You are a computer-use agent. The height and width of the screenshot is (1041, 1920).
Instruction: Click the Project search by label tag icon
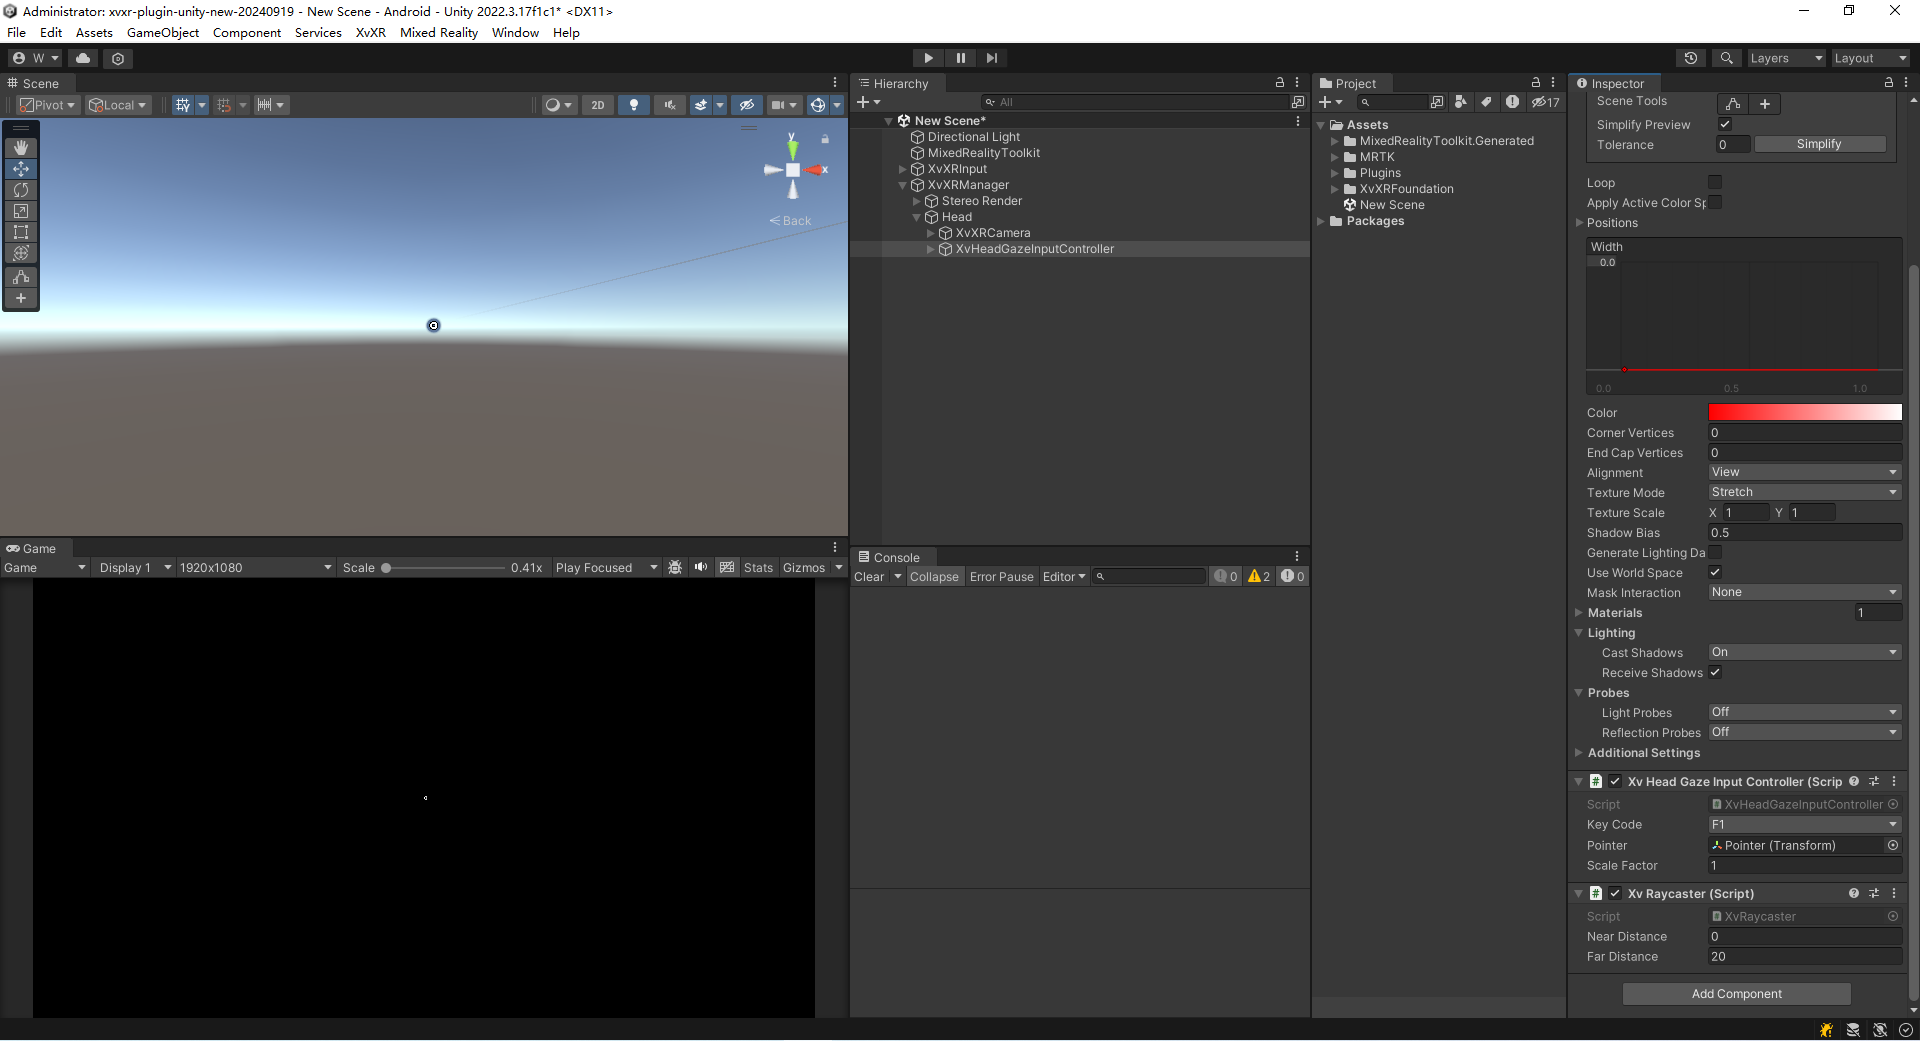pos(1487,102)
